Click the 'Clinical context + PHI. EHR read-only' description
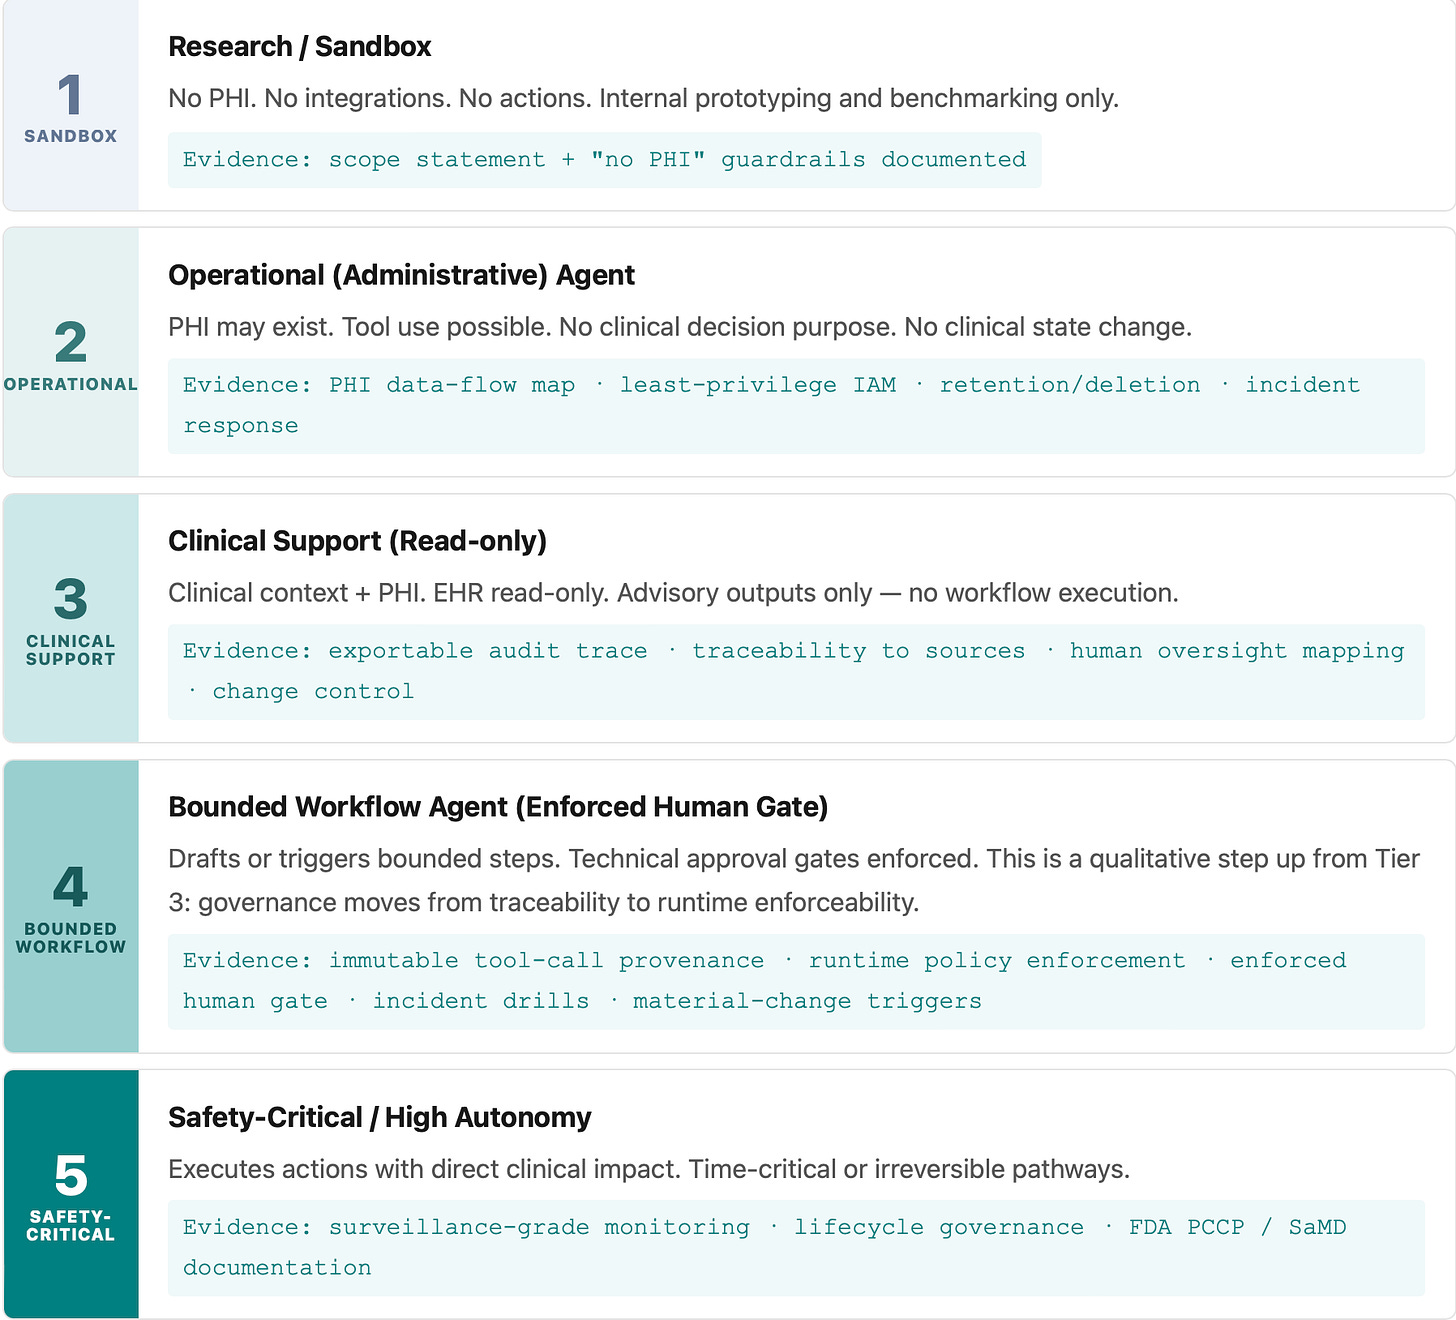This screenshot has width=1456, height=1320. point(673,593)
